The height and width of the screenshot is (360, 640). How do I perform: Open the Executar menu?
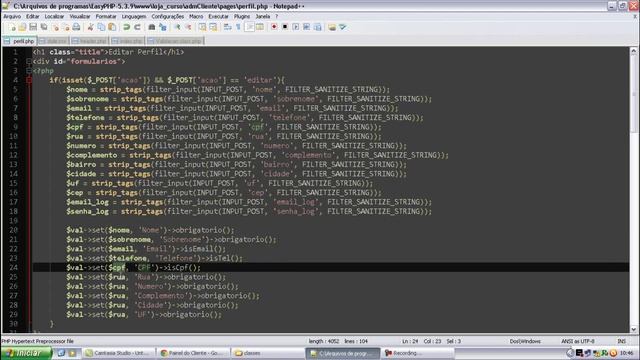[218, 16]
